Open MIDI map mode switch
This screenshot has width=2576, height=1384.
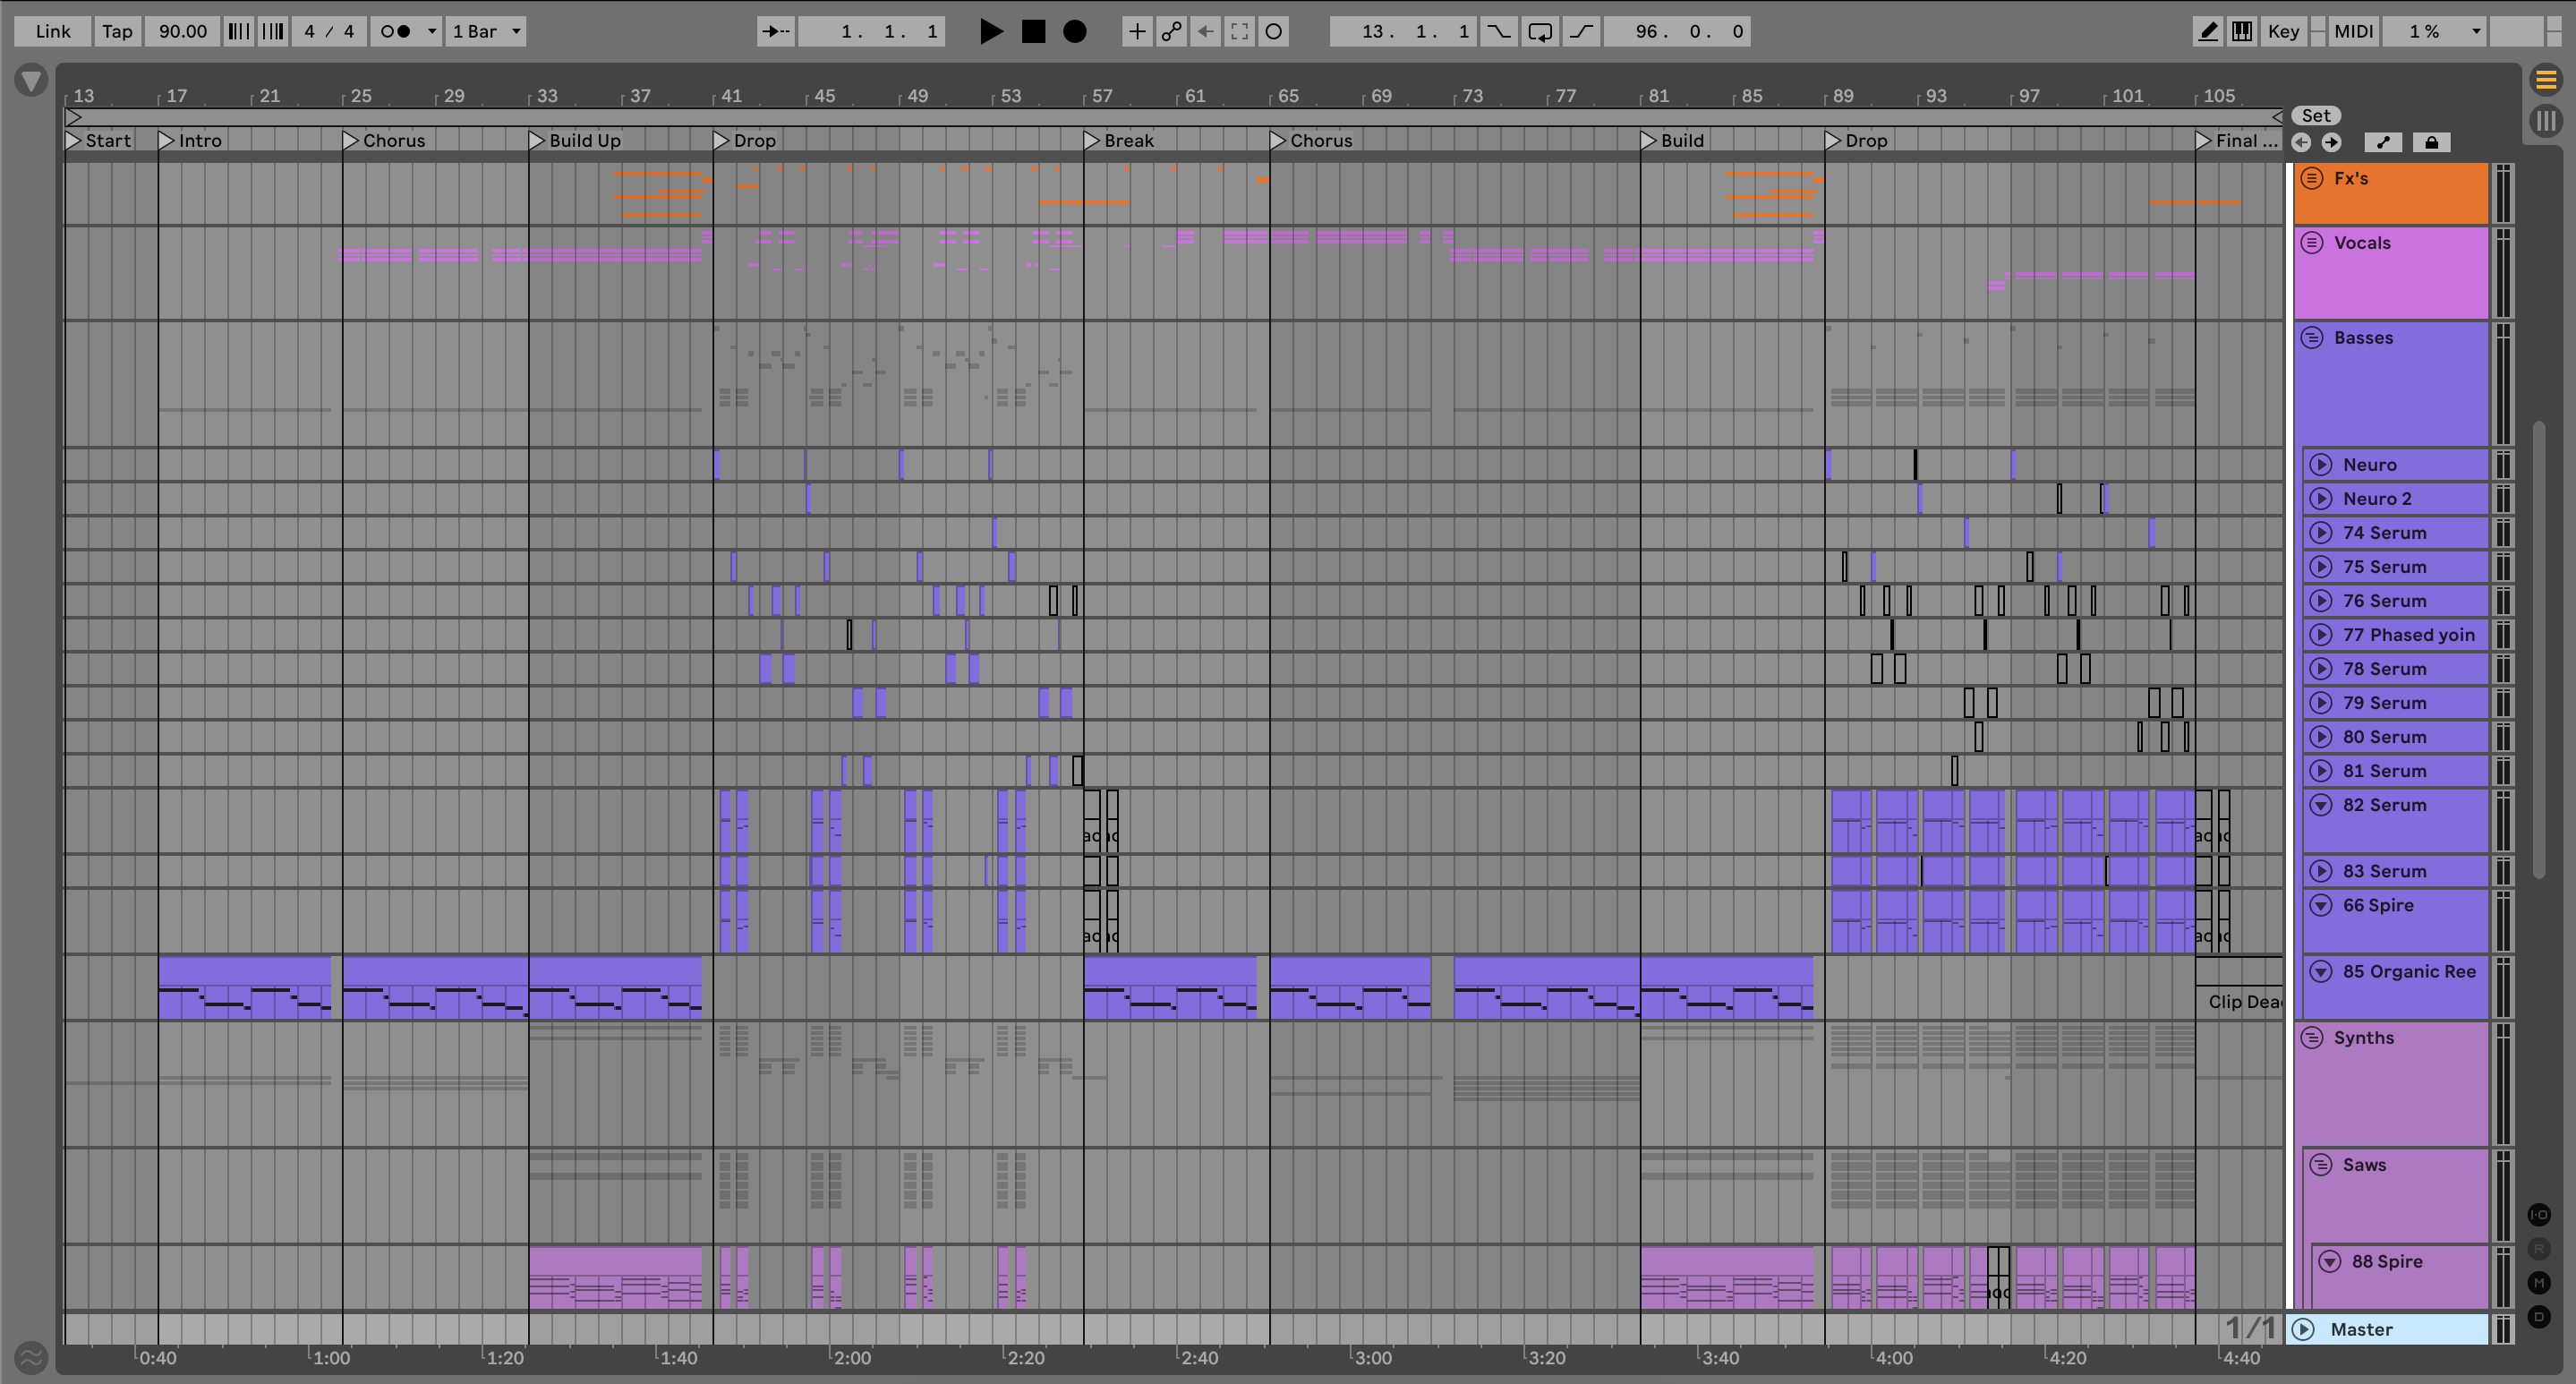coord(2353,31)
